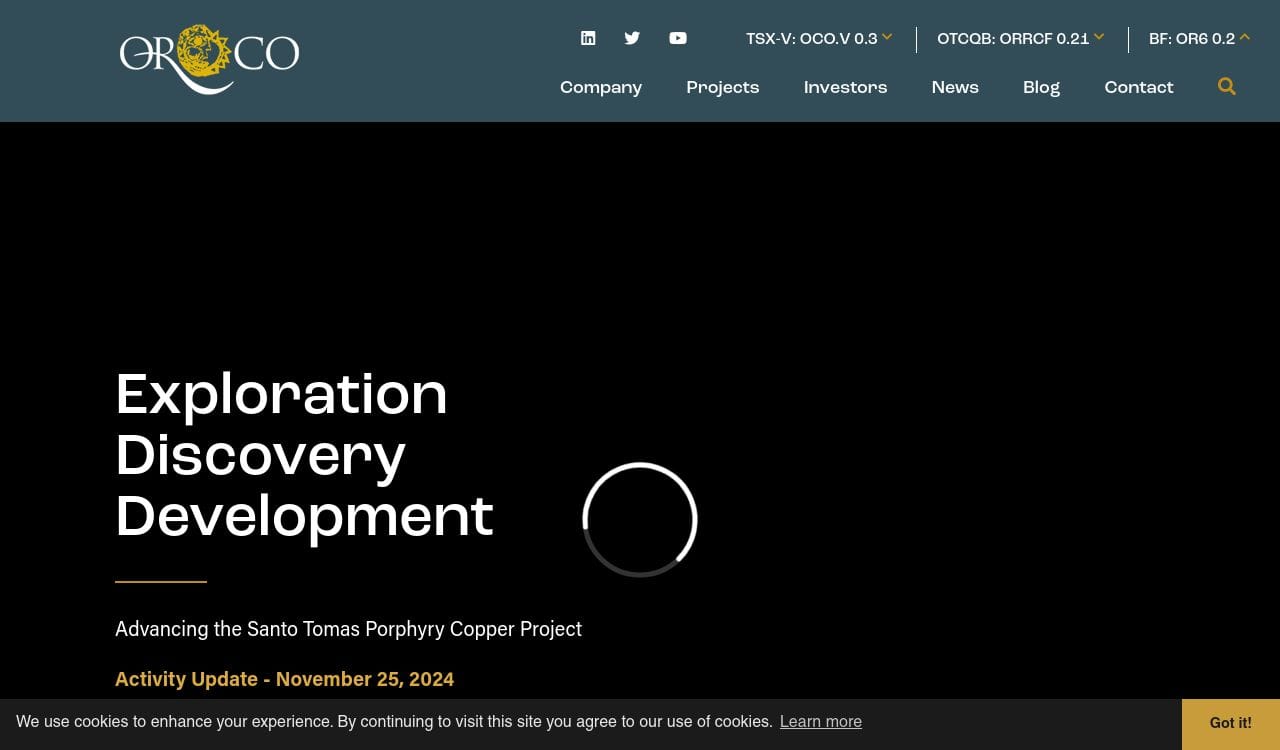This screenshot has width=1280, height=750.
Task: Click the Oroco logo to go home
Action: pyautogui.click(x=209, y=59)
